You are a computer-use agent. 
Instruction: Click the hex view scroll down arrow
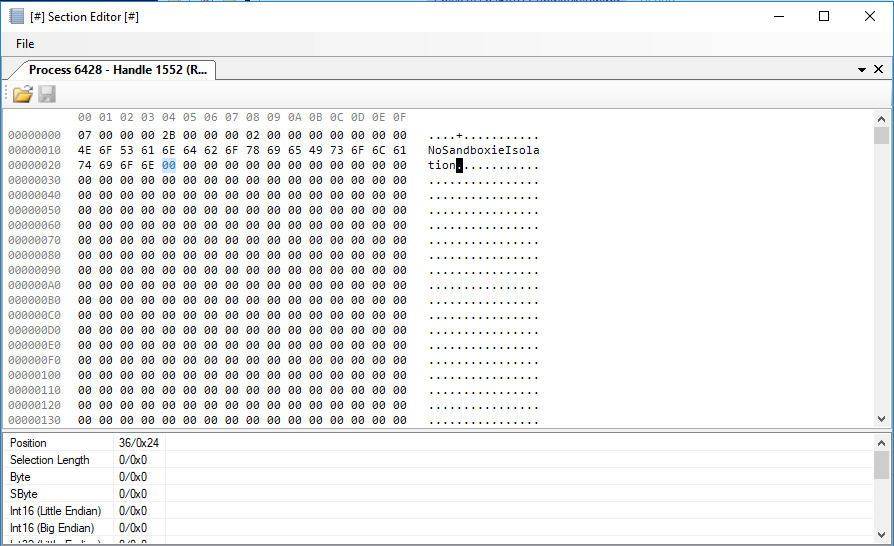click(881, 419)
